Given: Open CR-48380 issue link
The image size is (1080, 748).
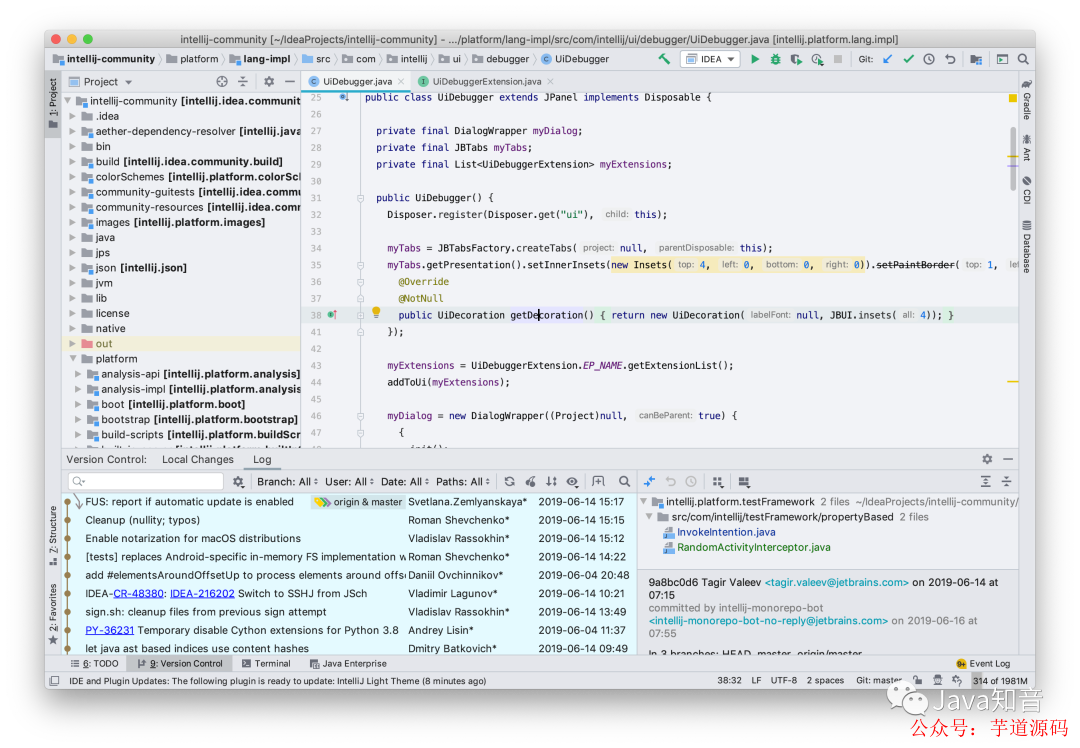Looking at the screenshot, I should point(138,593).
